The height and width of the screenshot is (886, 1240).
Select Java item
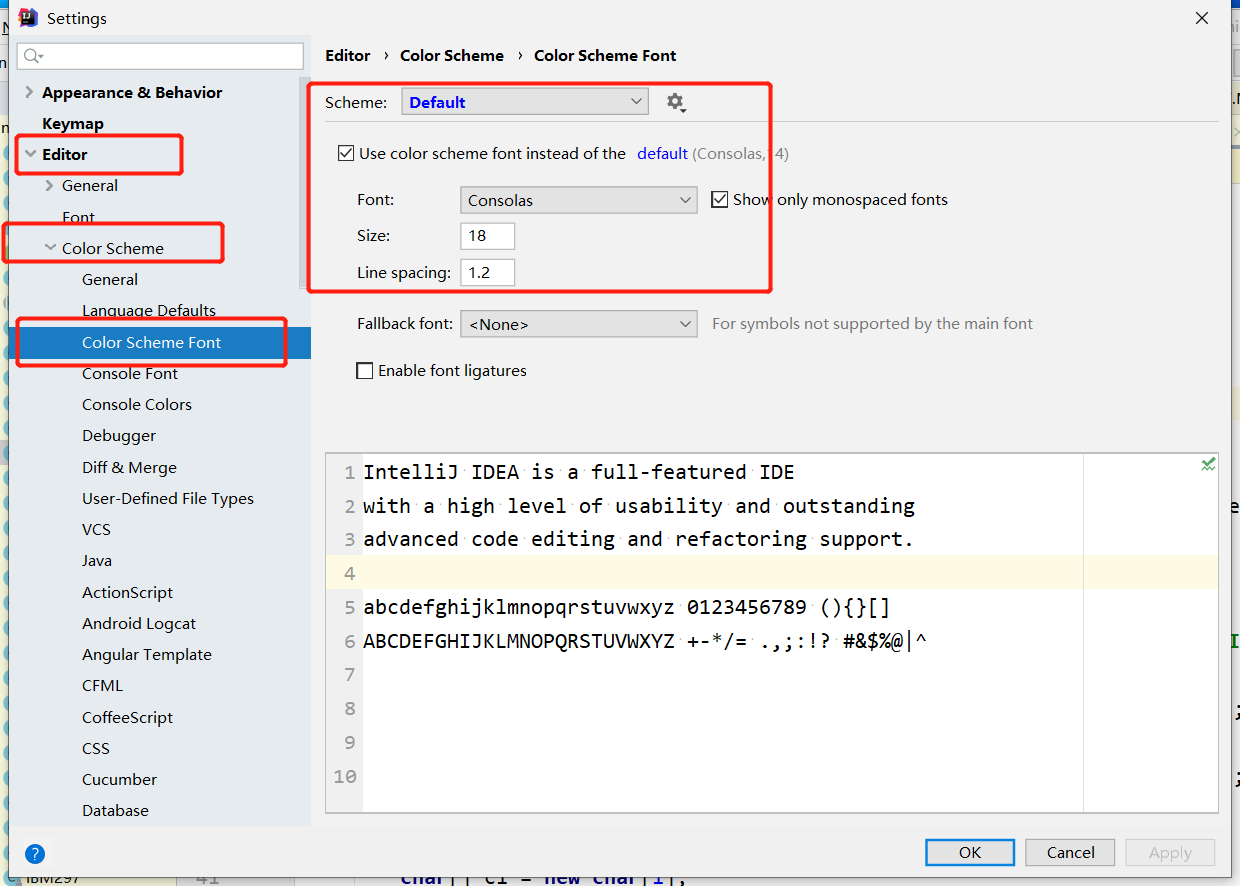coord(97,560)
